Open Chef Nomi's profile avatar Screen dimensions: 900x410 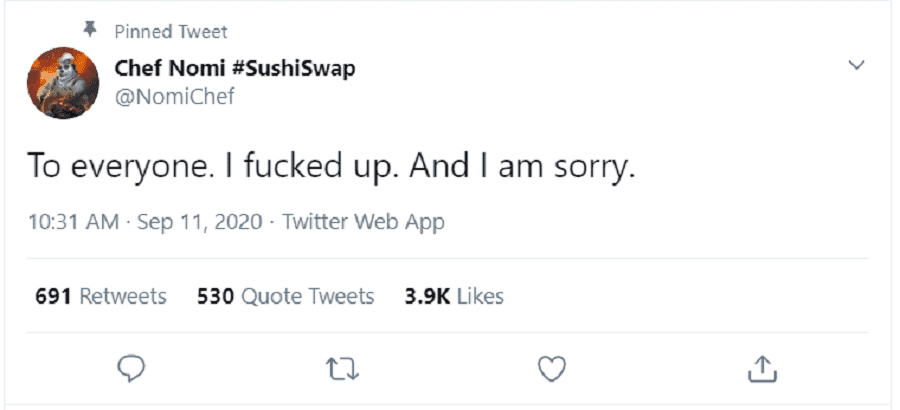coord(62,83)
